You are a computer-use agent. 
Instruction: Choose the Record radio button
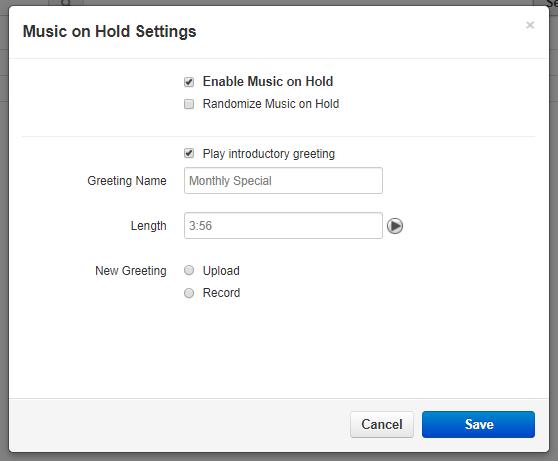point(189,293)
